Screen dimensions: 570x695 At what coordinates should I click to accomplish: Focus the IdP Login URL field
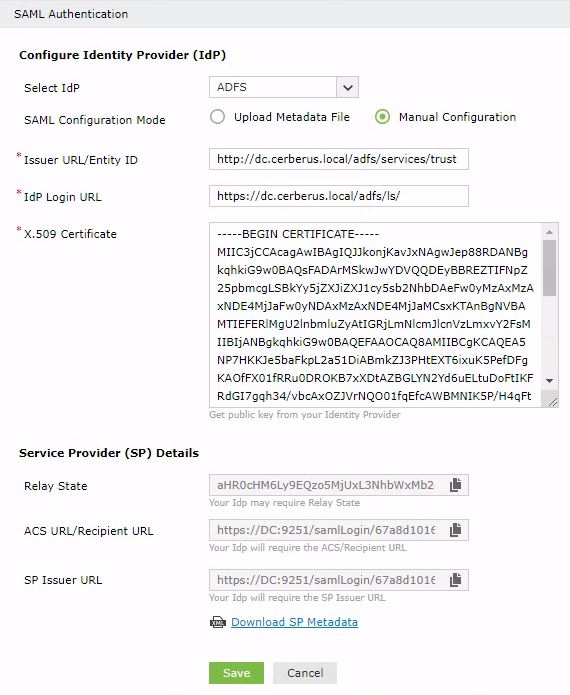[x=339, y=196]
